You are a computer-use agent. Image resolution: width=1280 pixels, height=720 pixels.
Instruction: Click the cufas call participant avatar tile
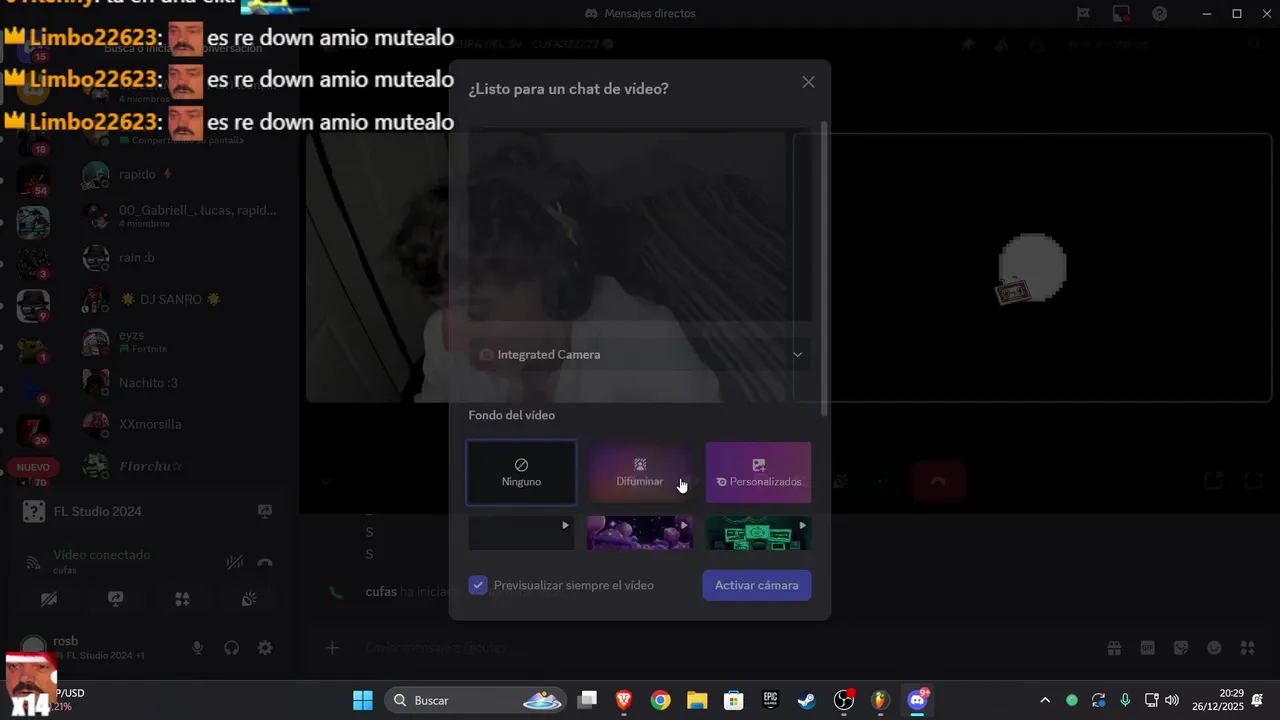point(1033,267)
